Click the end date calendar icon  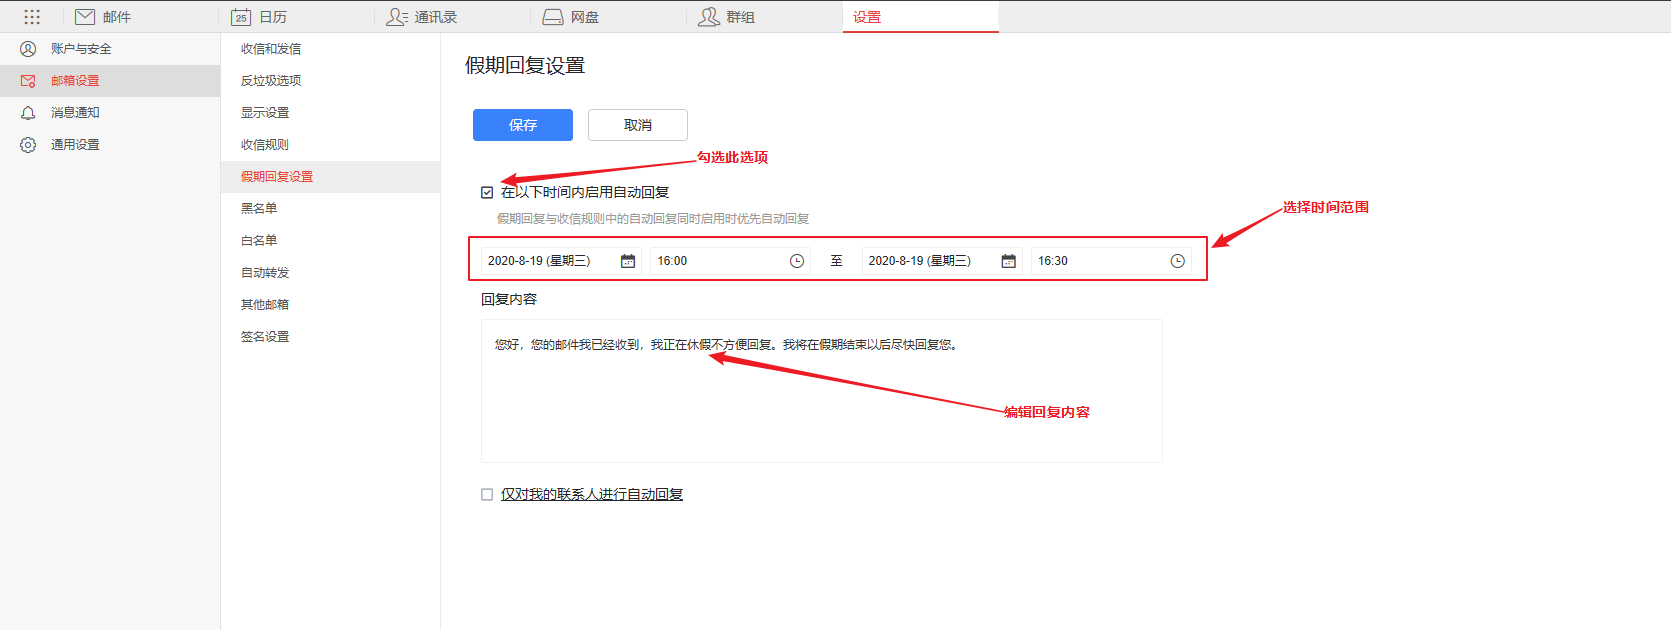click(1008, 261)
